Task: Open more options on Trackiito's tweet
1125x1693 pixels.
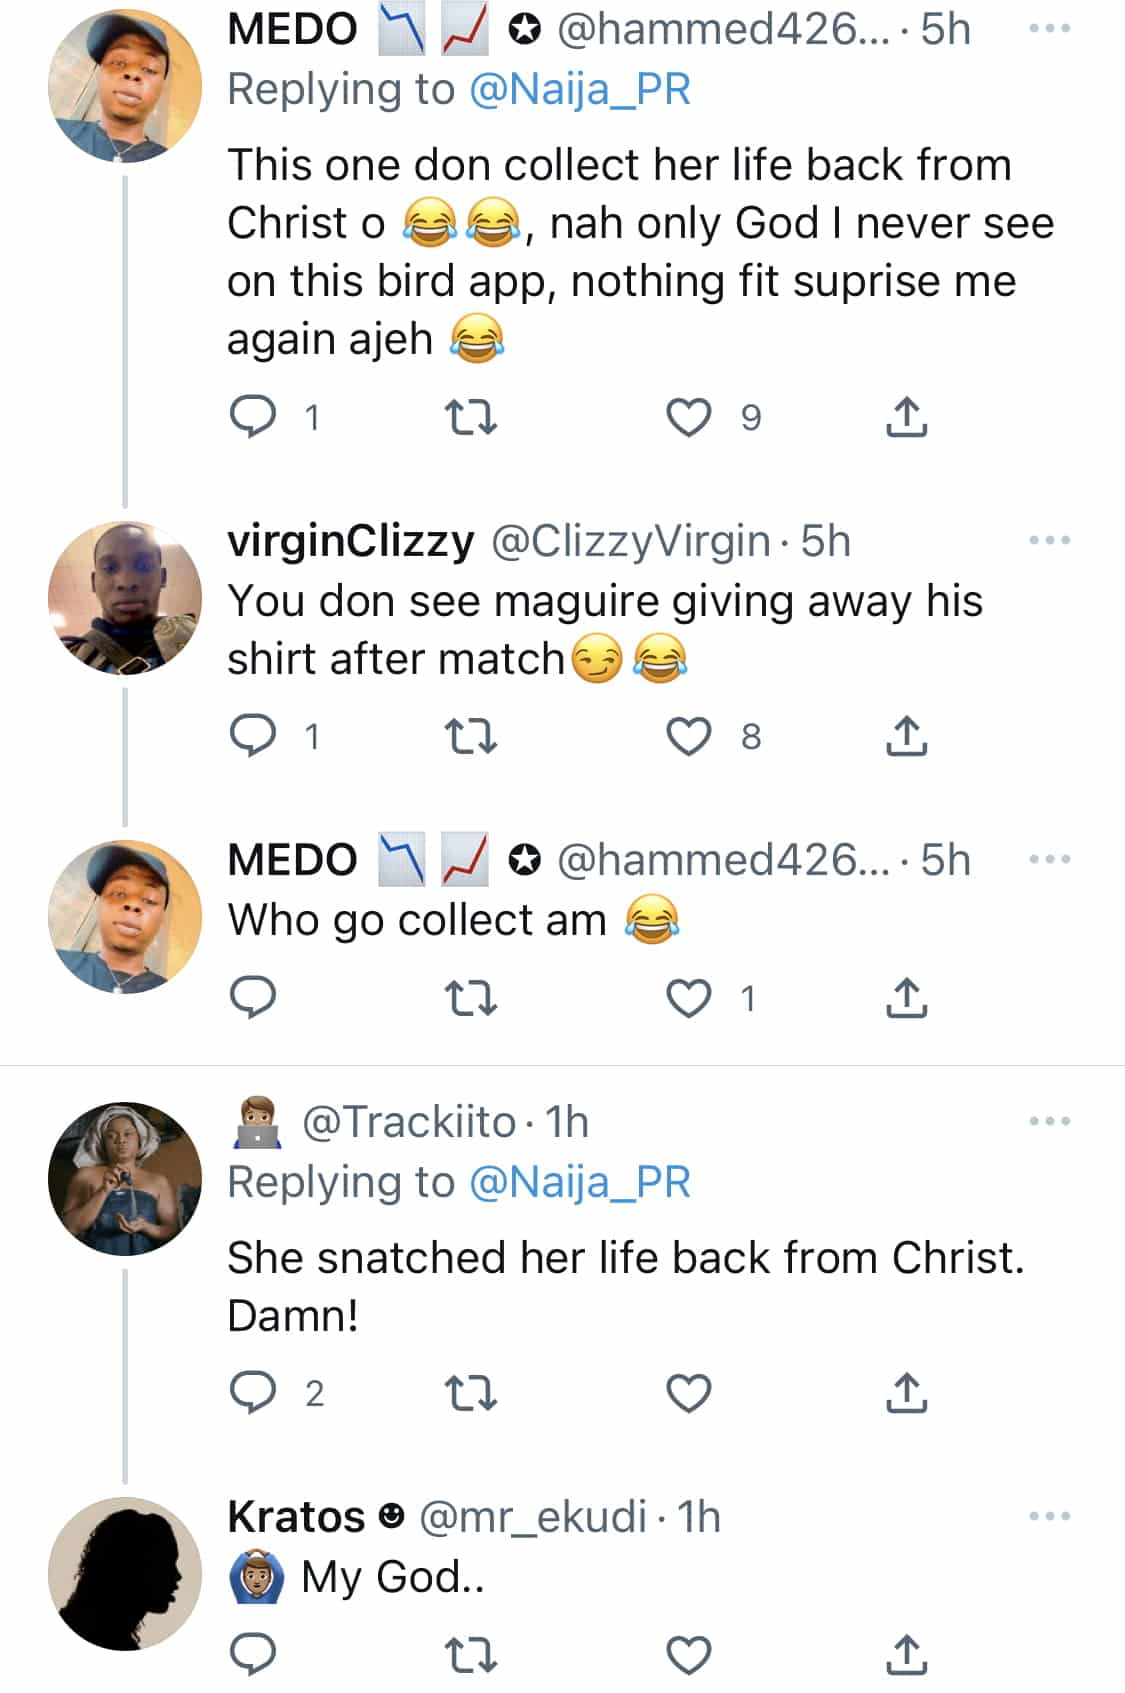Action: [x=1049, y=1122]
